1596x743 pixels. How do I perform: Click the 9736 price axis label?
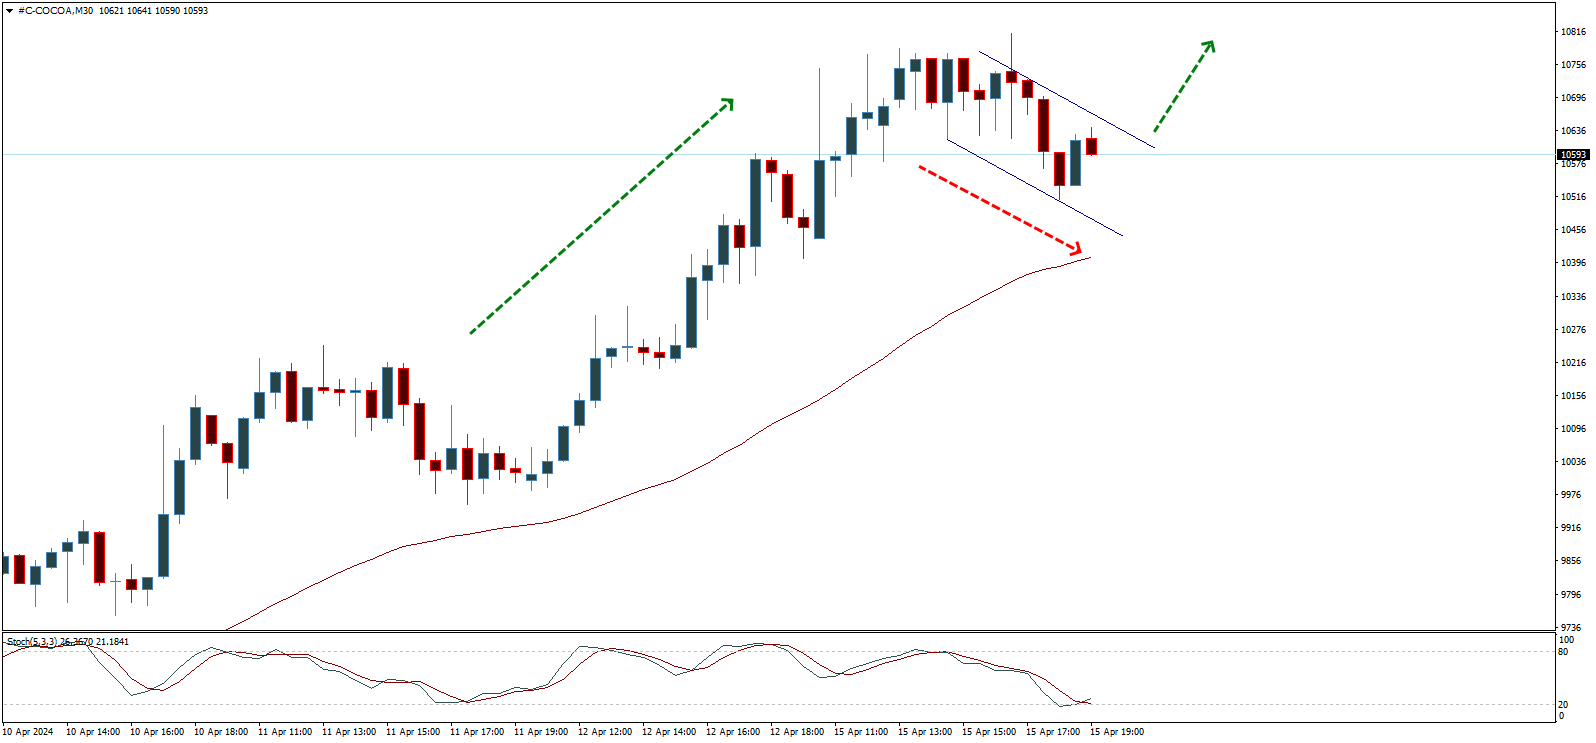pos(1572,628)
